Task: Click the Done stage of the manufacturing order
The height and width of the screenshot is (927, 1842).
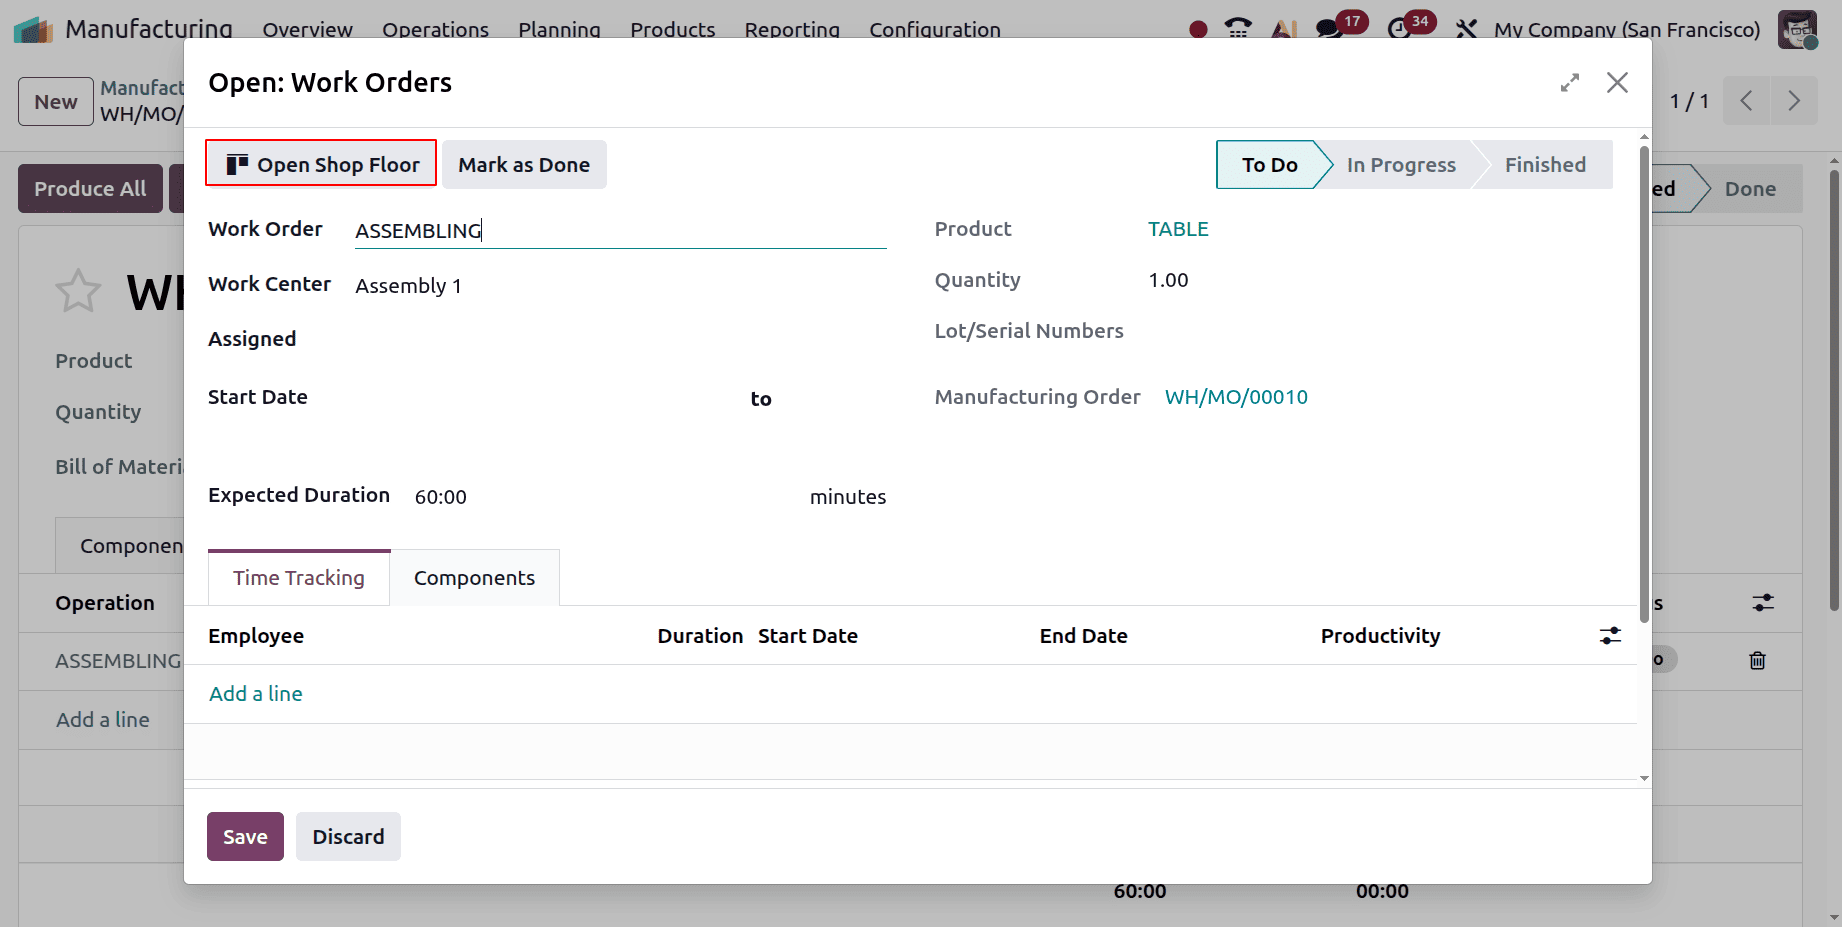Action: [1750, 189]
